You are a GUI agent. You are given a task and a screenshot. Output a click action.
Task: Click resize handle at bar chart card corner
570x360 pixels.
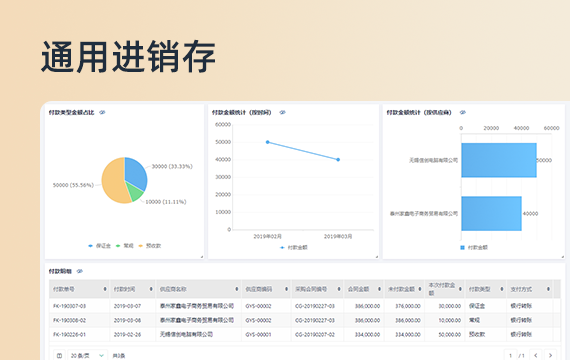[562, 257]
